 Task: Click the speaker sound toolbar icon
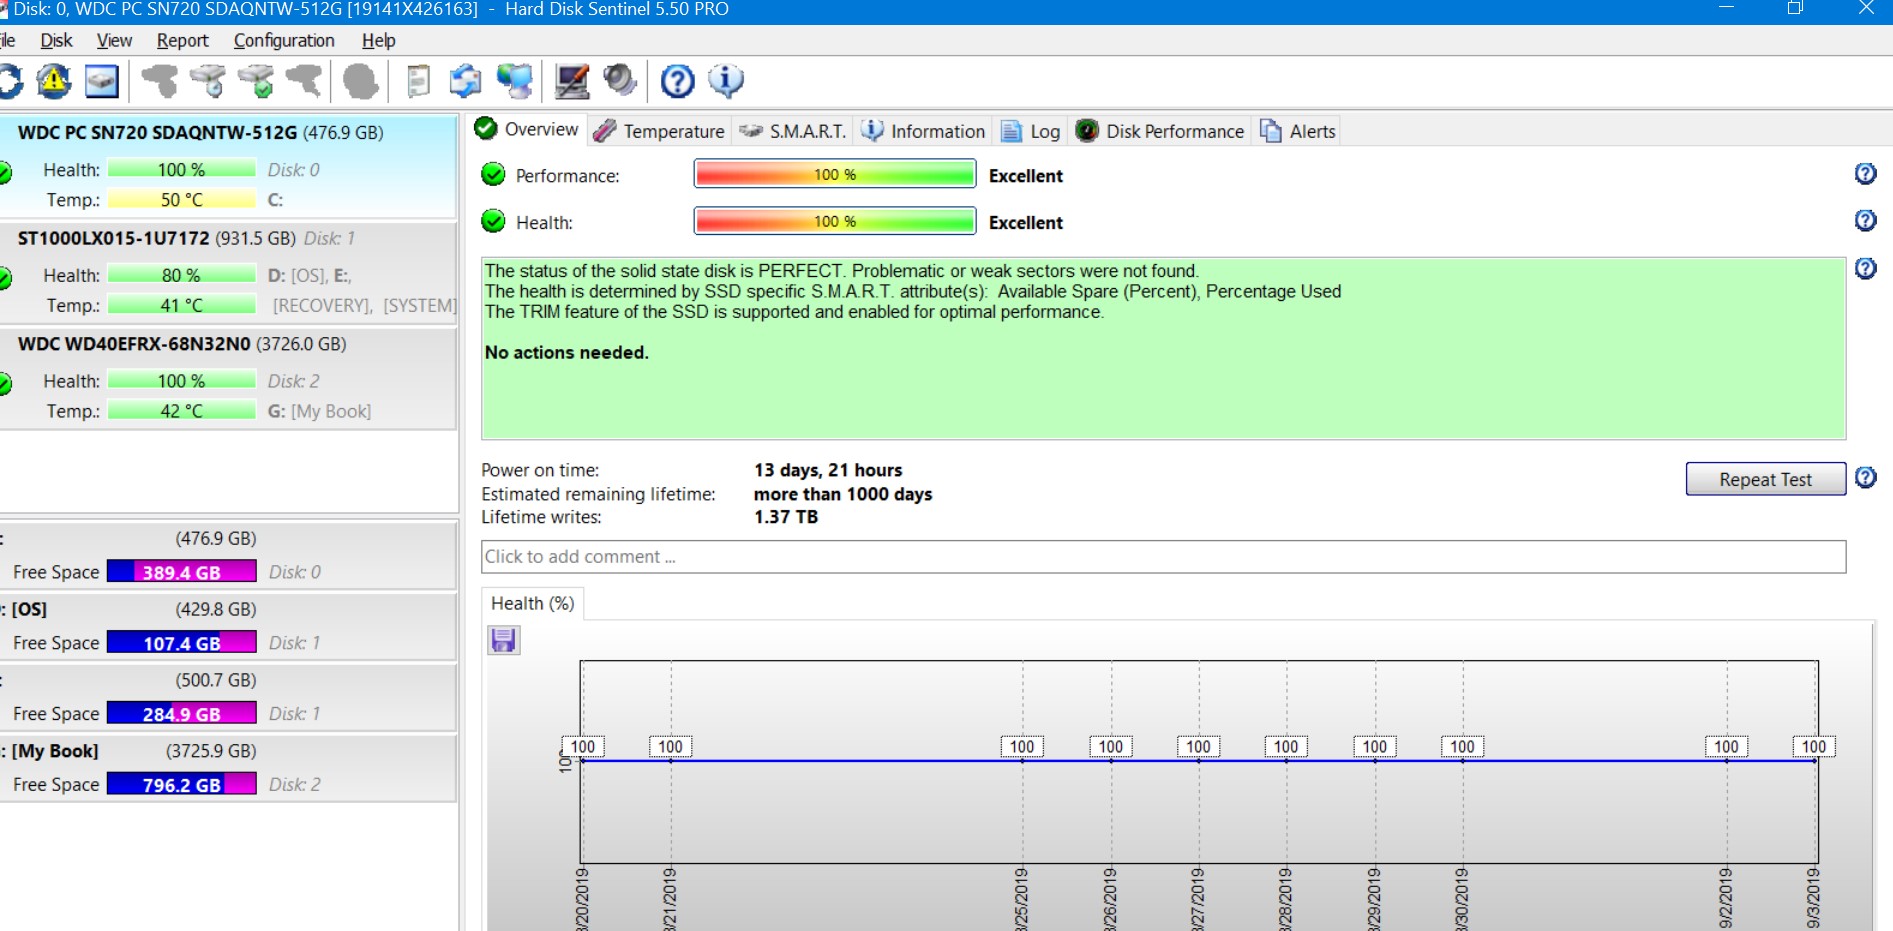620,81
